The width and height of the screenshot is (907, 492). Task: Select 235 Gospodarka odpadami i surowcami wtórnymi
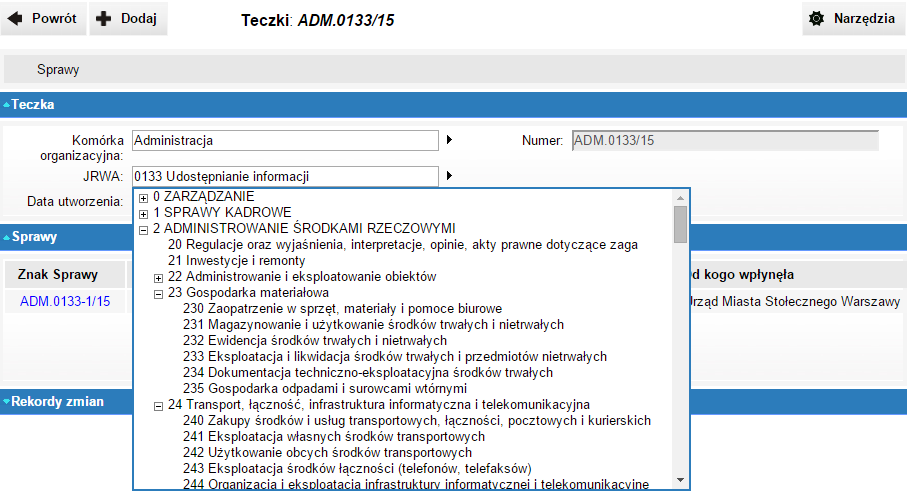coord(324,388)
